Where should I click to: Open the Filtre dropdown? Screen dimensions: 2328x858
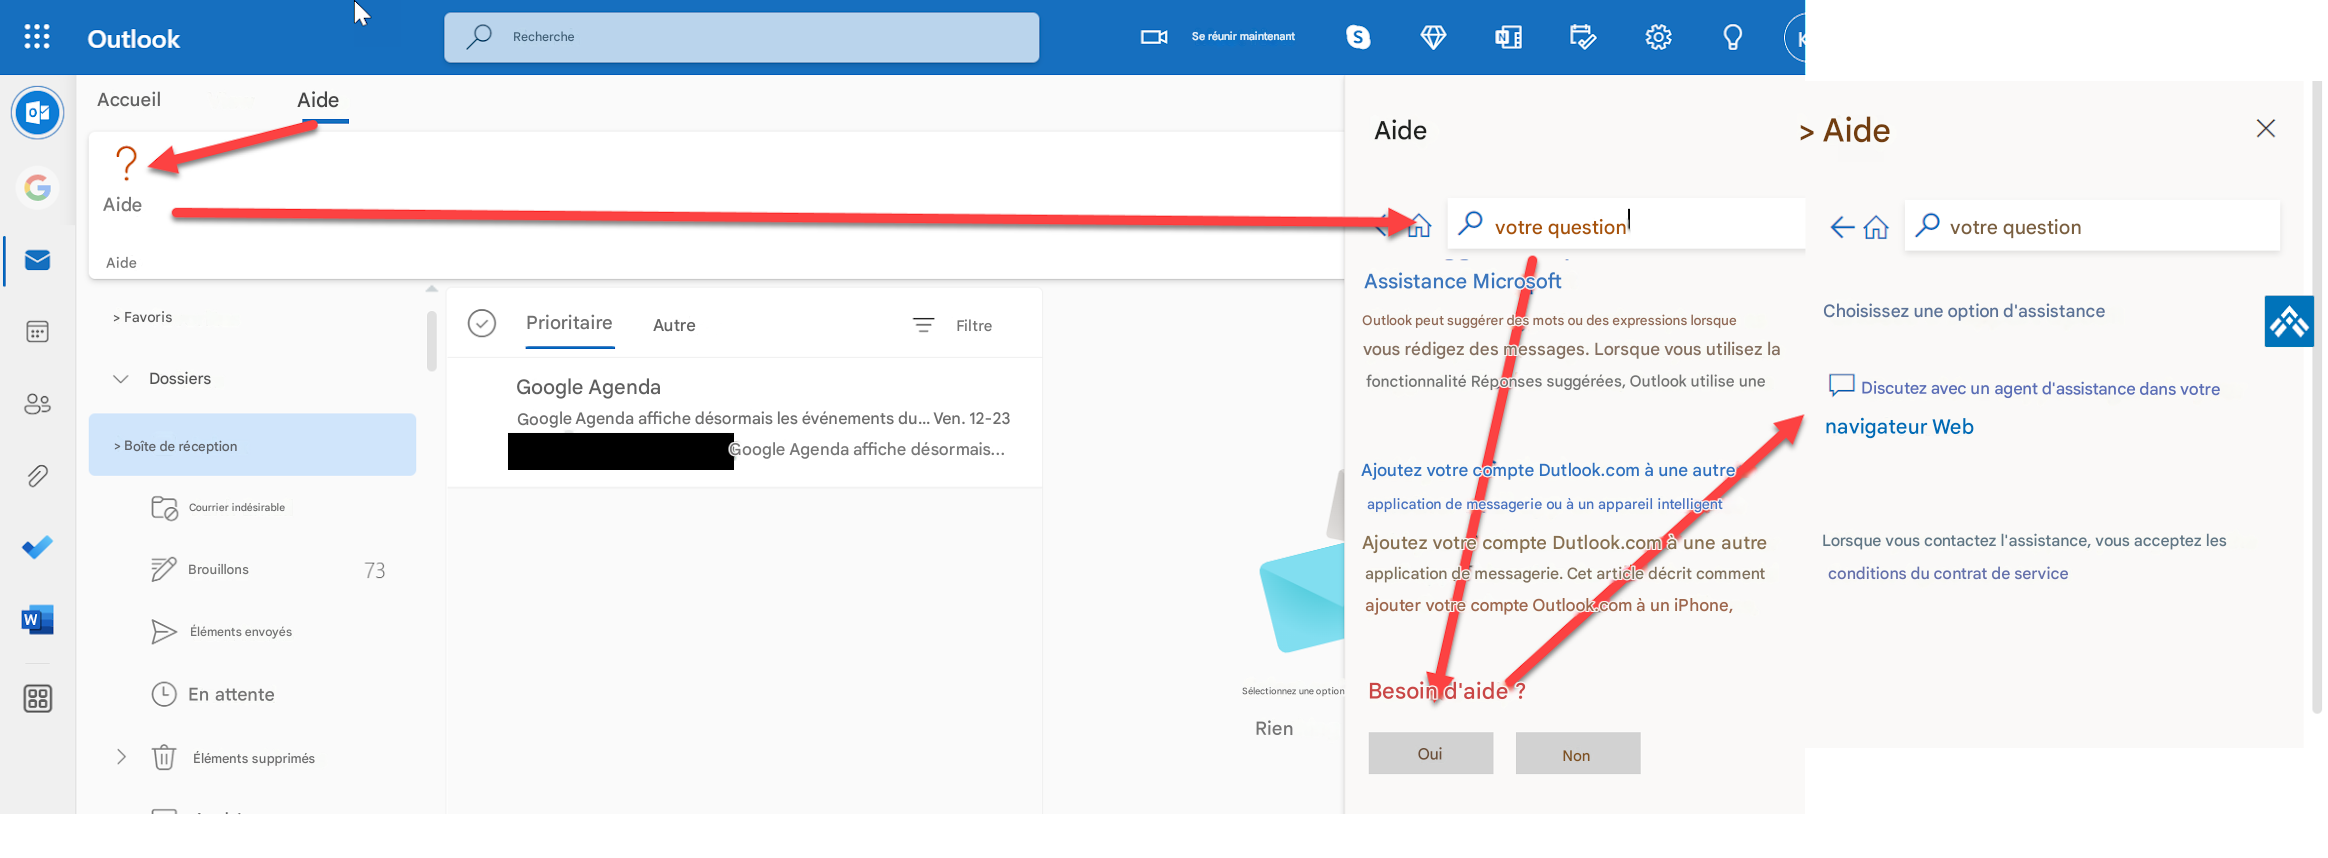952,325
